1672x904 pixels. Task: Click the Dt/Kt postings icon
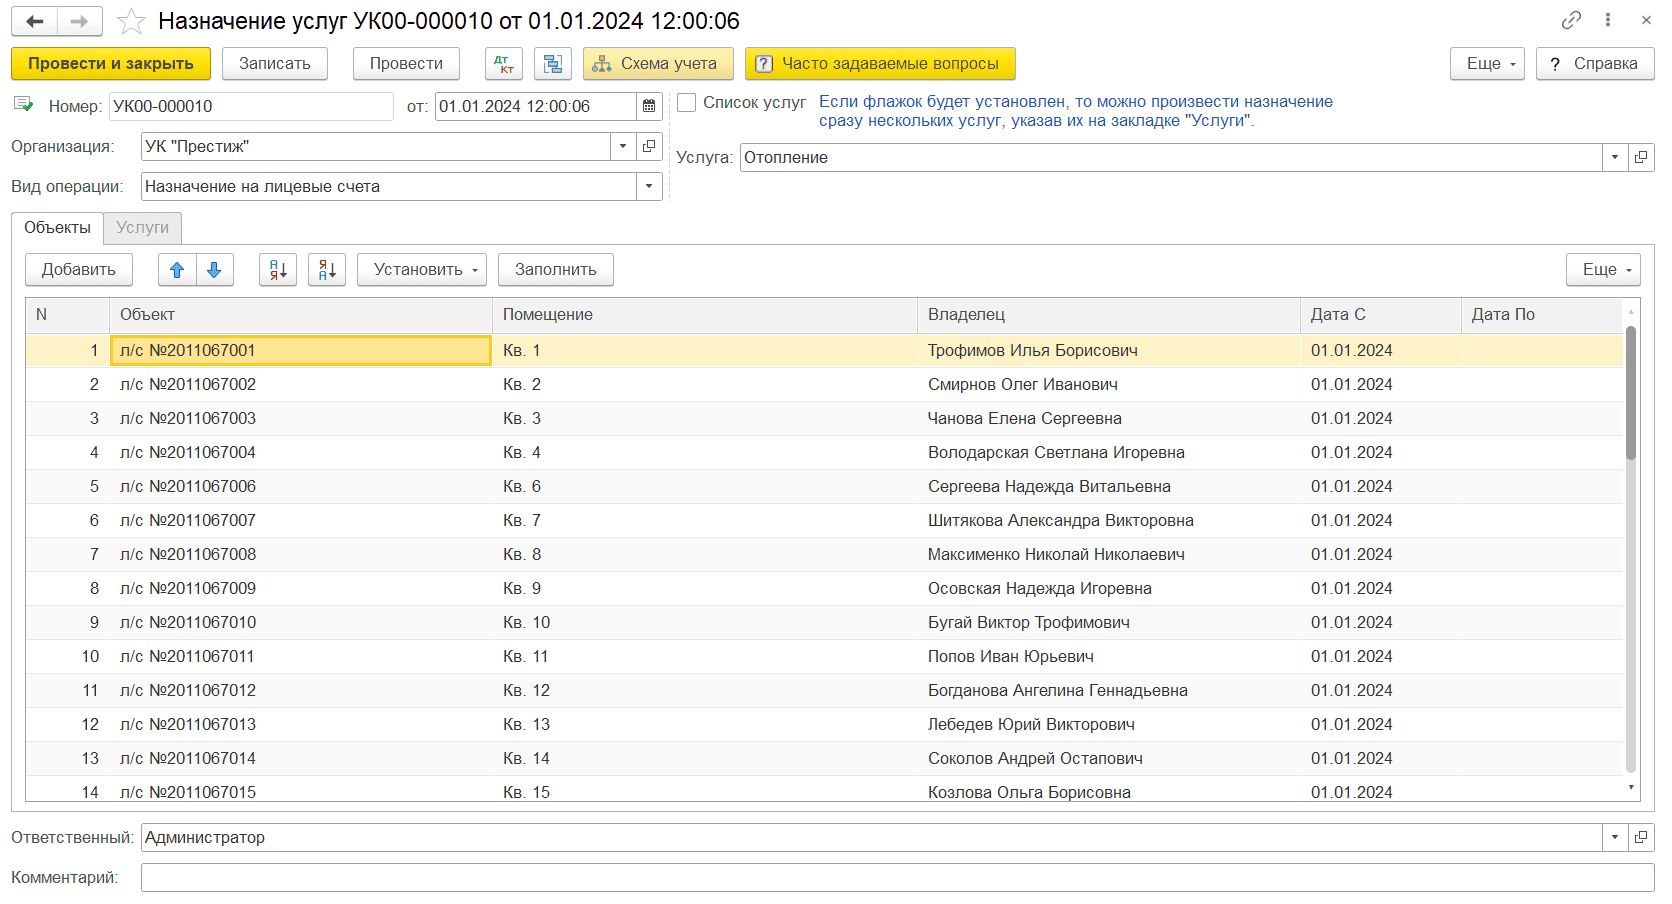click(x=504, y=64)
